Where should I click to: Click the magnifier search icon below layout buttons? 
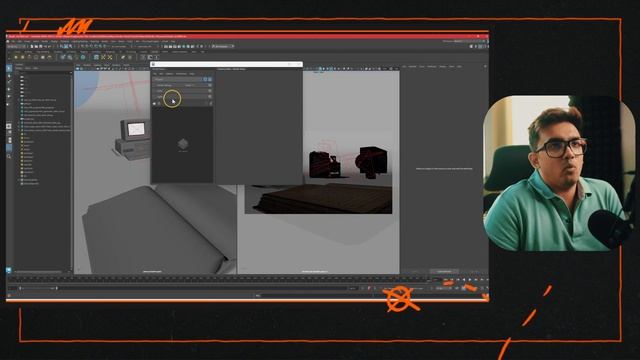(9, 156)
